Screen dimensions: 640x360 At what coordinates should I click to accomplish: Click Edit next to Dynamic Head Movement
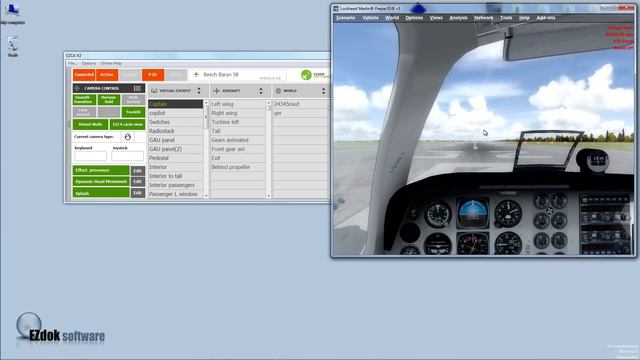pyautogui.click(x=138, y=181)
